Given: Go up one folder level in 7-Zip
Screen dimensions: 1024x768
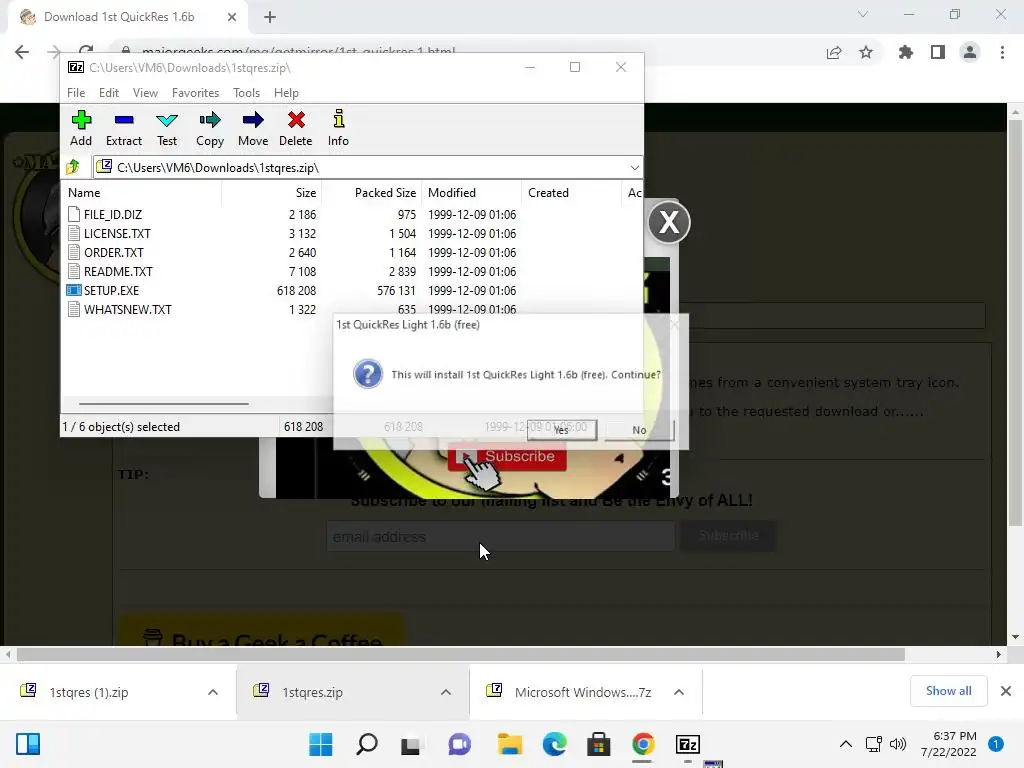Looking at the screenshot, I should click(73, 168).
